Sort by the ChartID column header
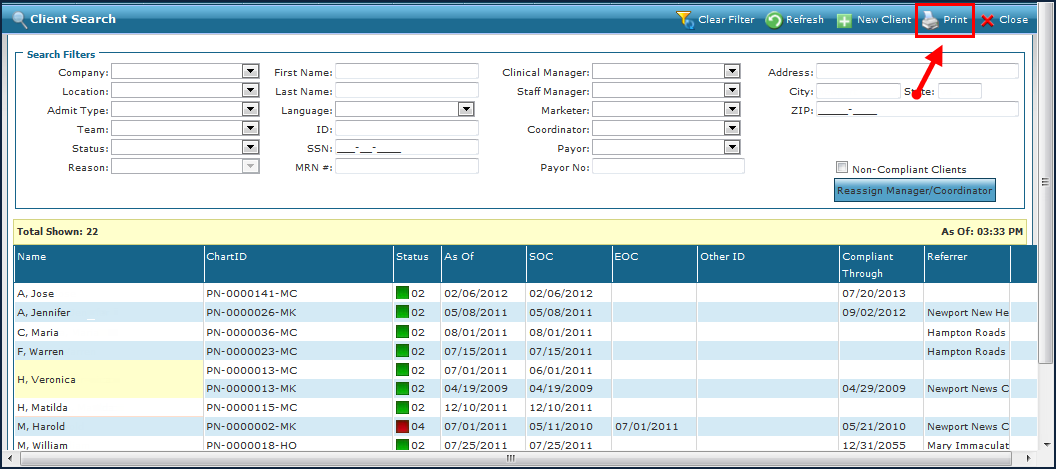Viewport: 1056px width, 469px height. pos(226,257)
